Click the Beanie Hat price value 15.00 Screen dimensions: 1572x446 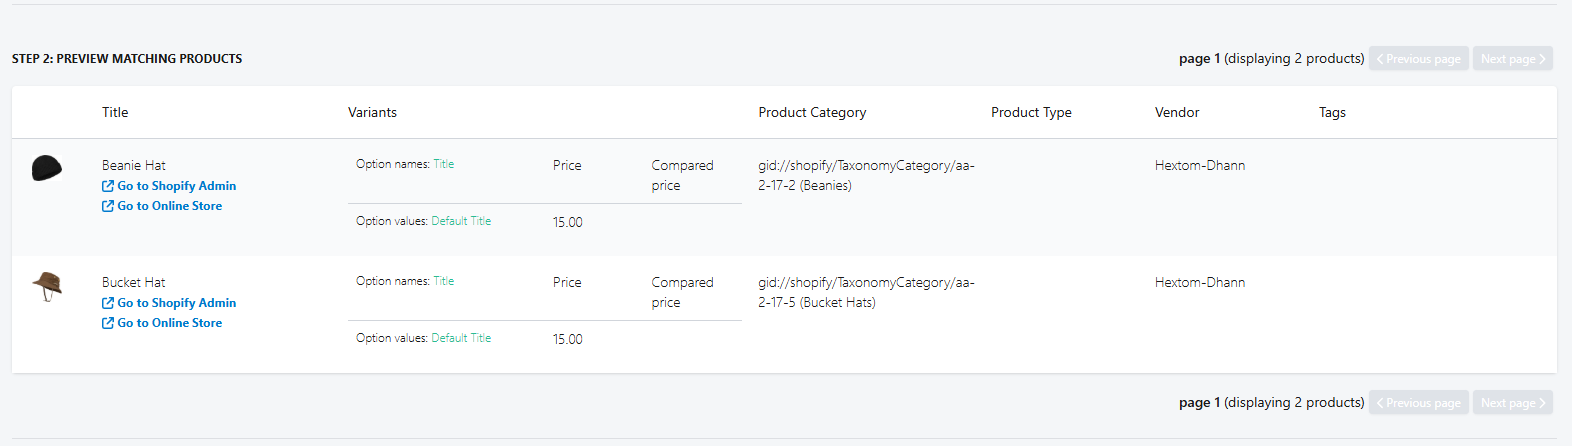pyautogui.click(x=568, y=223)
